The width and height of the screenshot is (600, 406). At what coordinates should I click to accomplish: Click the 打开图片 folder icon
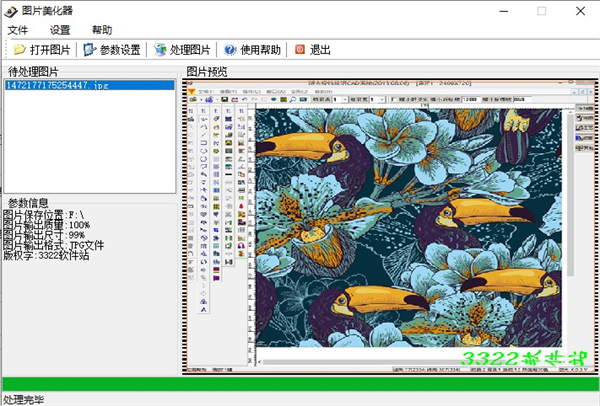(19, 49)
